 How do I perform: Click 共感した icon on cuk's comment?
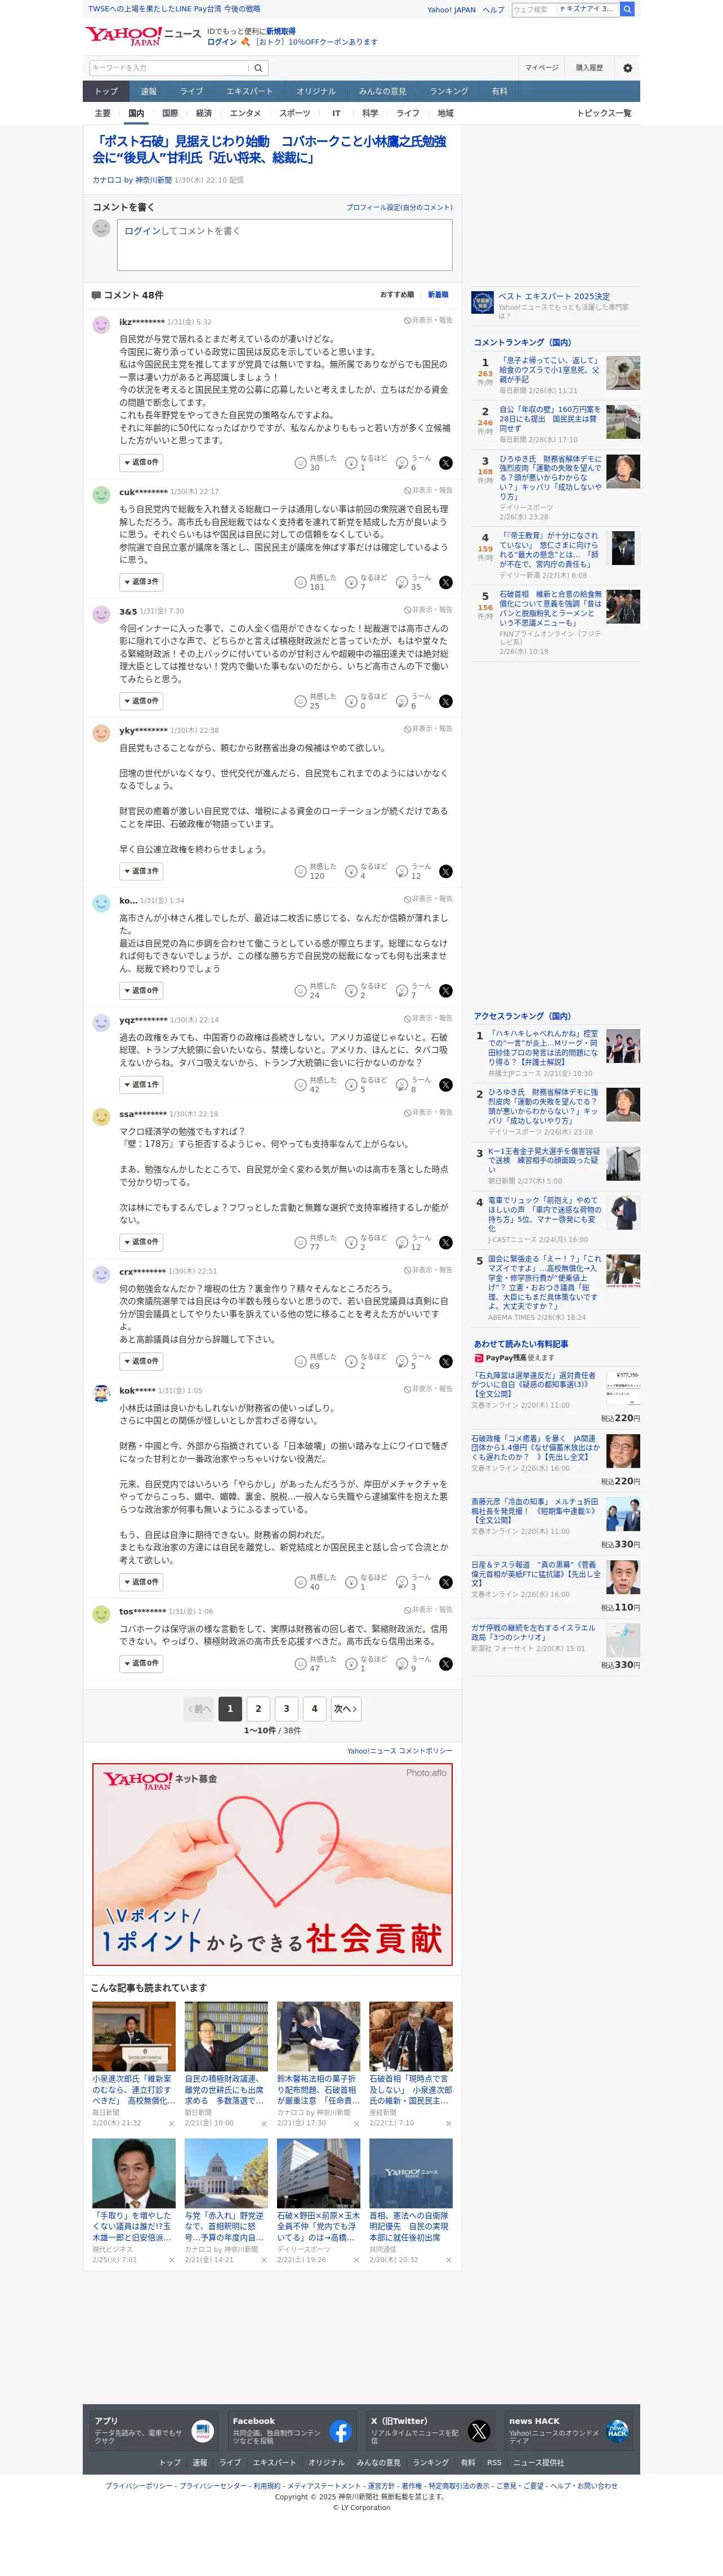click(x=300, y=582)
